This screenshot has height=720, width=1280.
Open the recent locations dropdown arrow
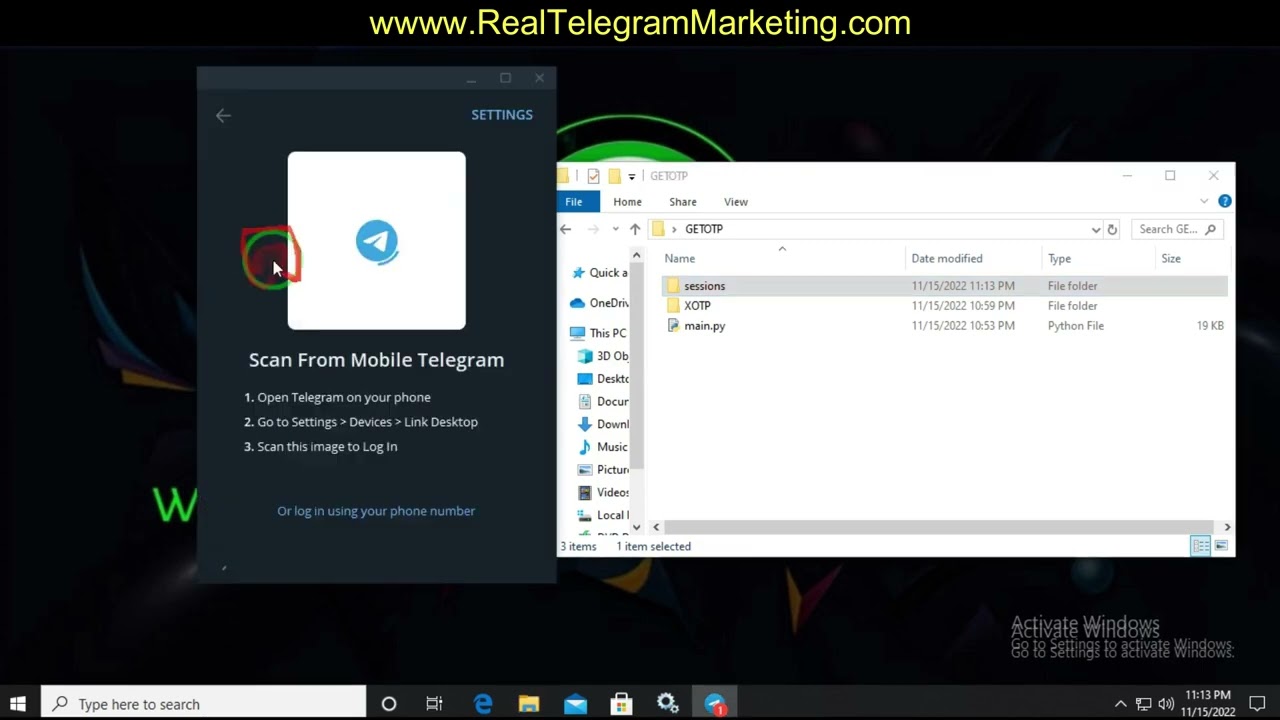pyautogui.click(x=615, y=229)
